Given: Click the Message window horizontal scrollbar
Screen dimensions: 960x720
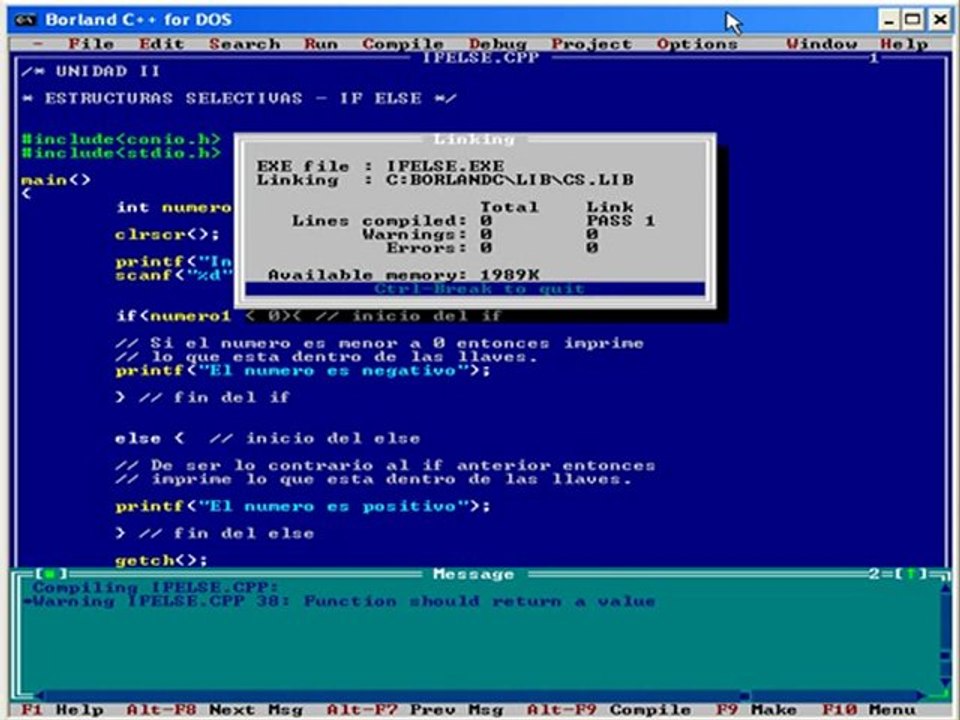Looking at the screenshot, I should click(481, 696).
